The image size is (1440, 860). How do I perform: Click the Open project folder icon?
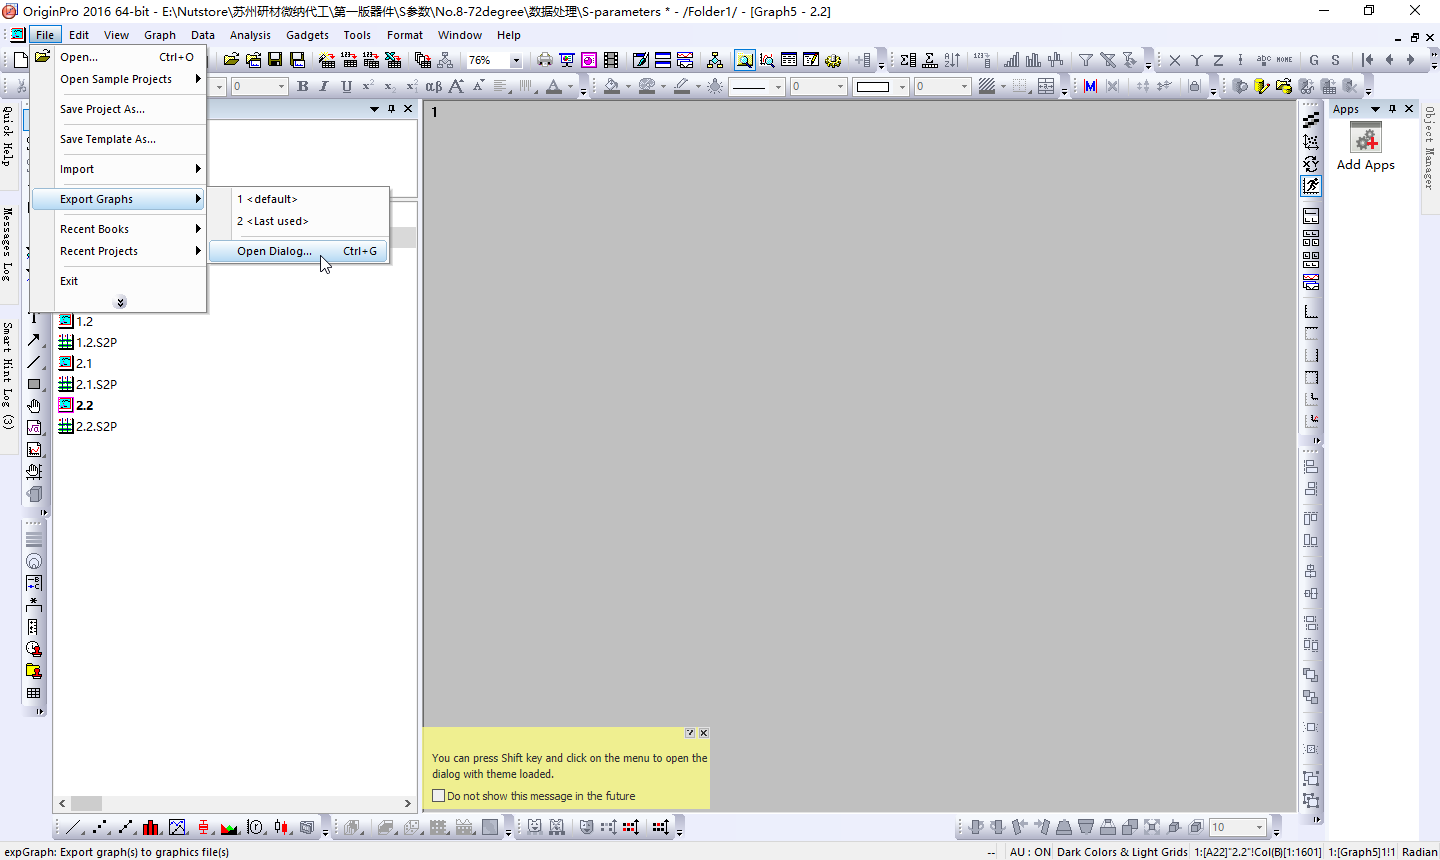click(231, 60)
